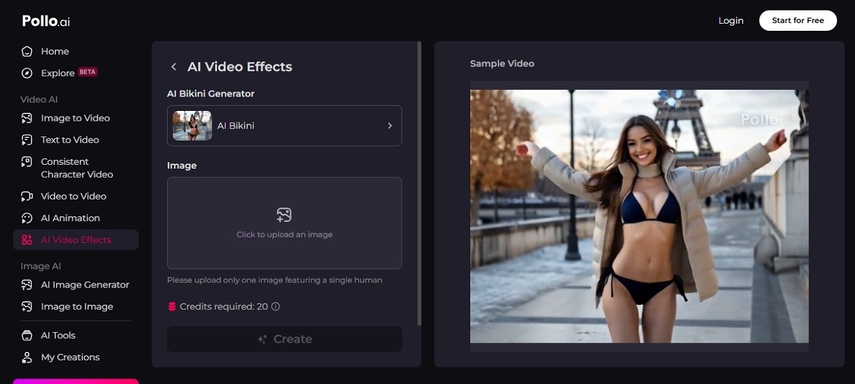
Task: Open the AI Bikini effect selector
Action: click(x=284, y=125)
